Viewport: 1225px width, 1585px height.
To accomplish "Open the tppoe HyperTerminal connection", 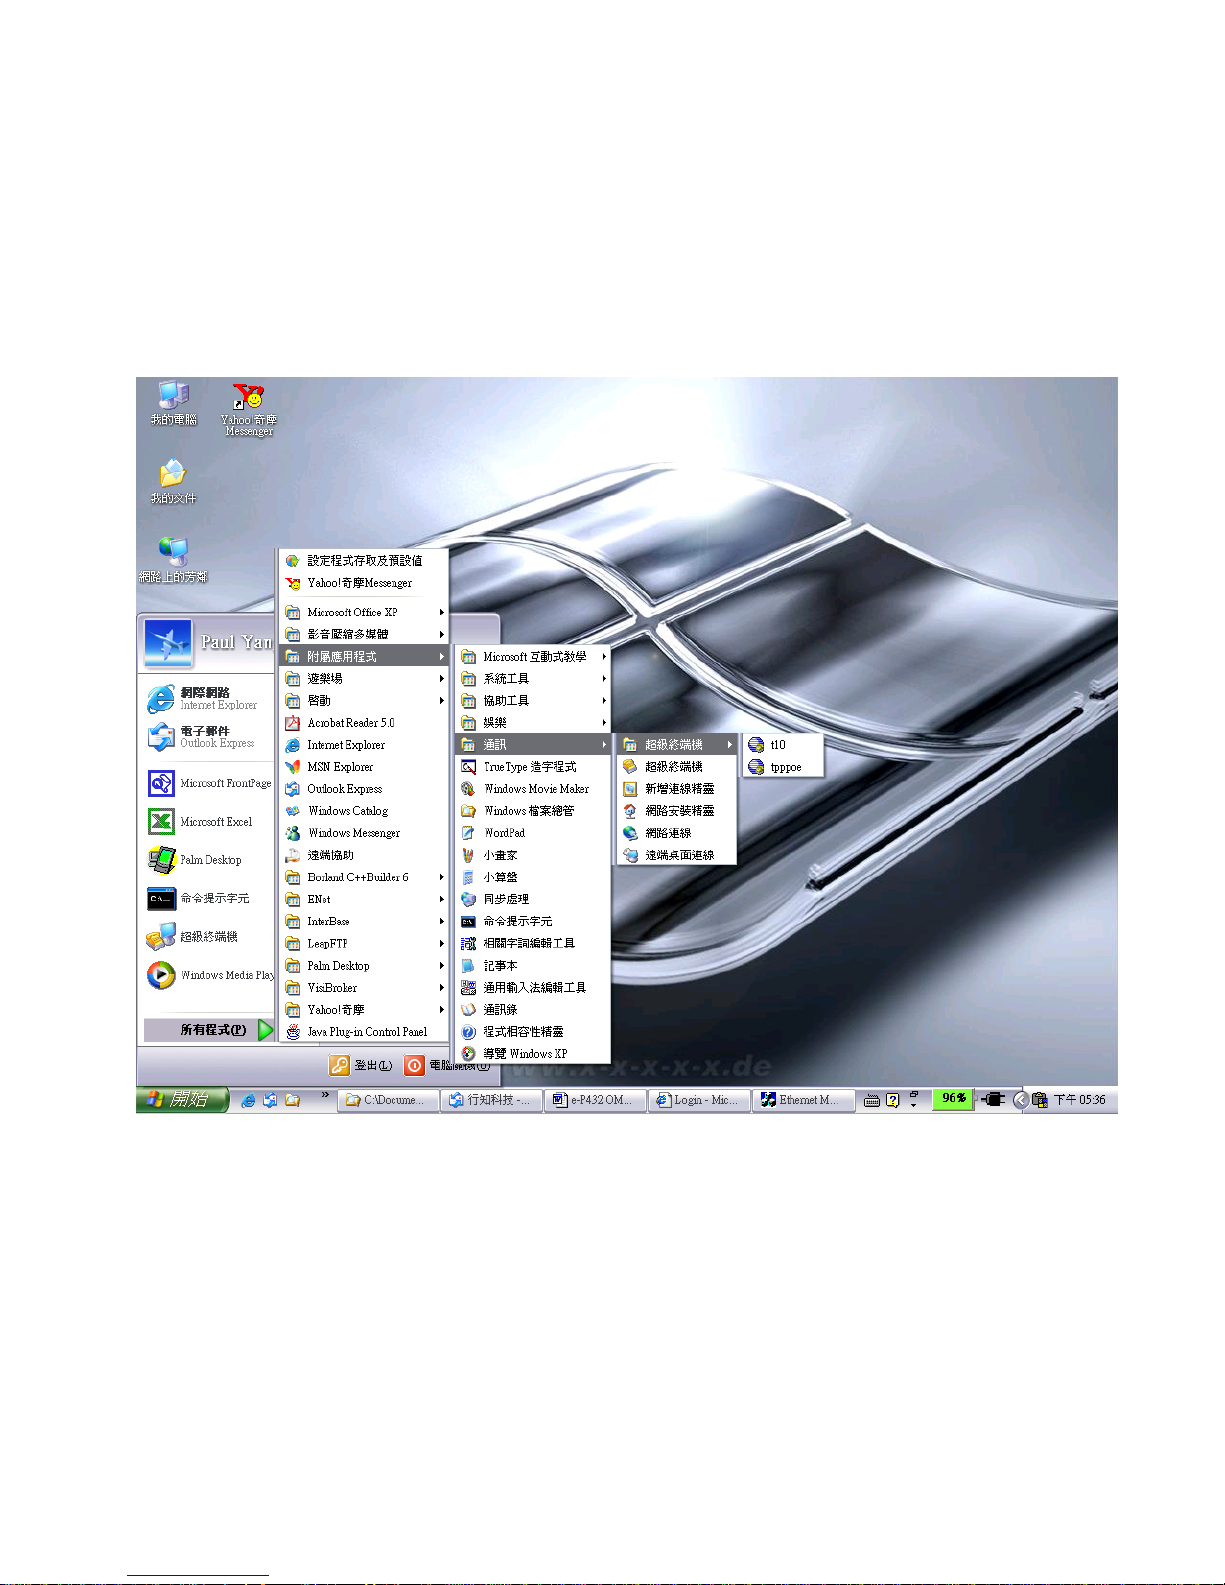I will (783, 767).
